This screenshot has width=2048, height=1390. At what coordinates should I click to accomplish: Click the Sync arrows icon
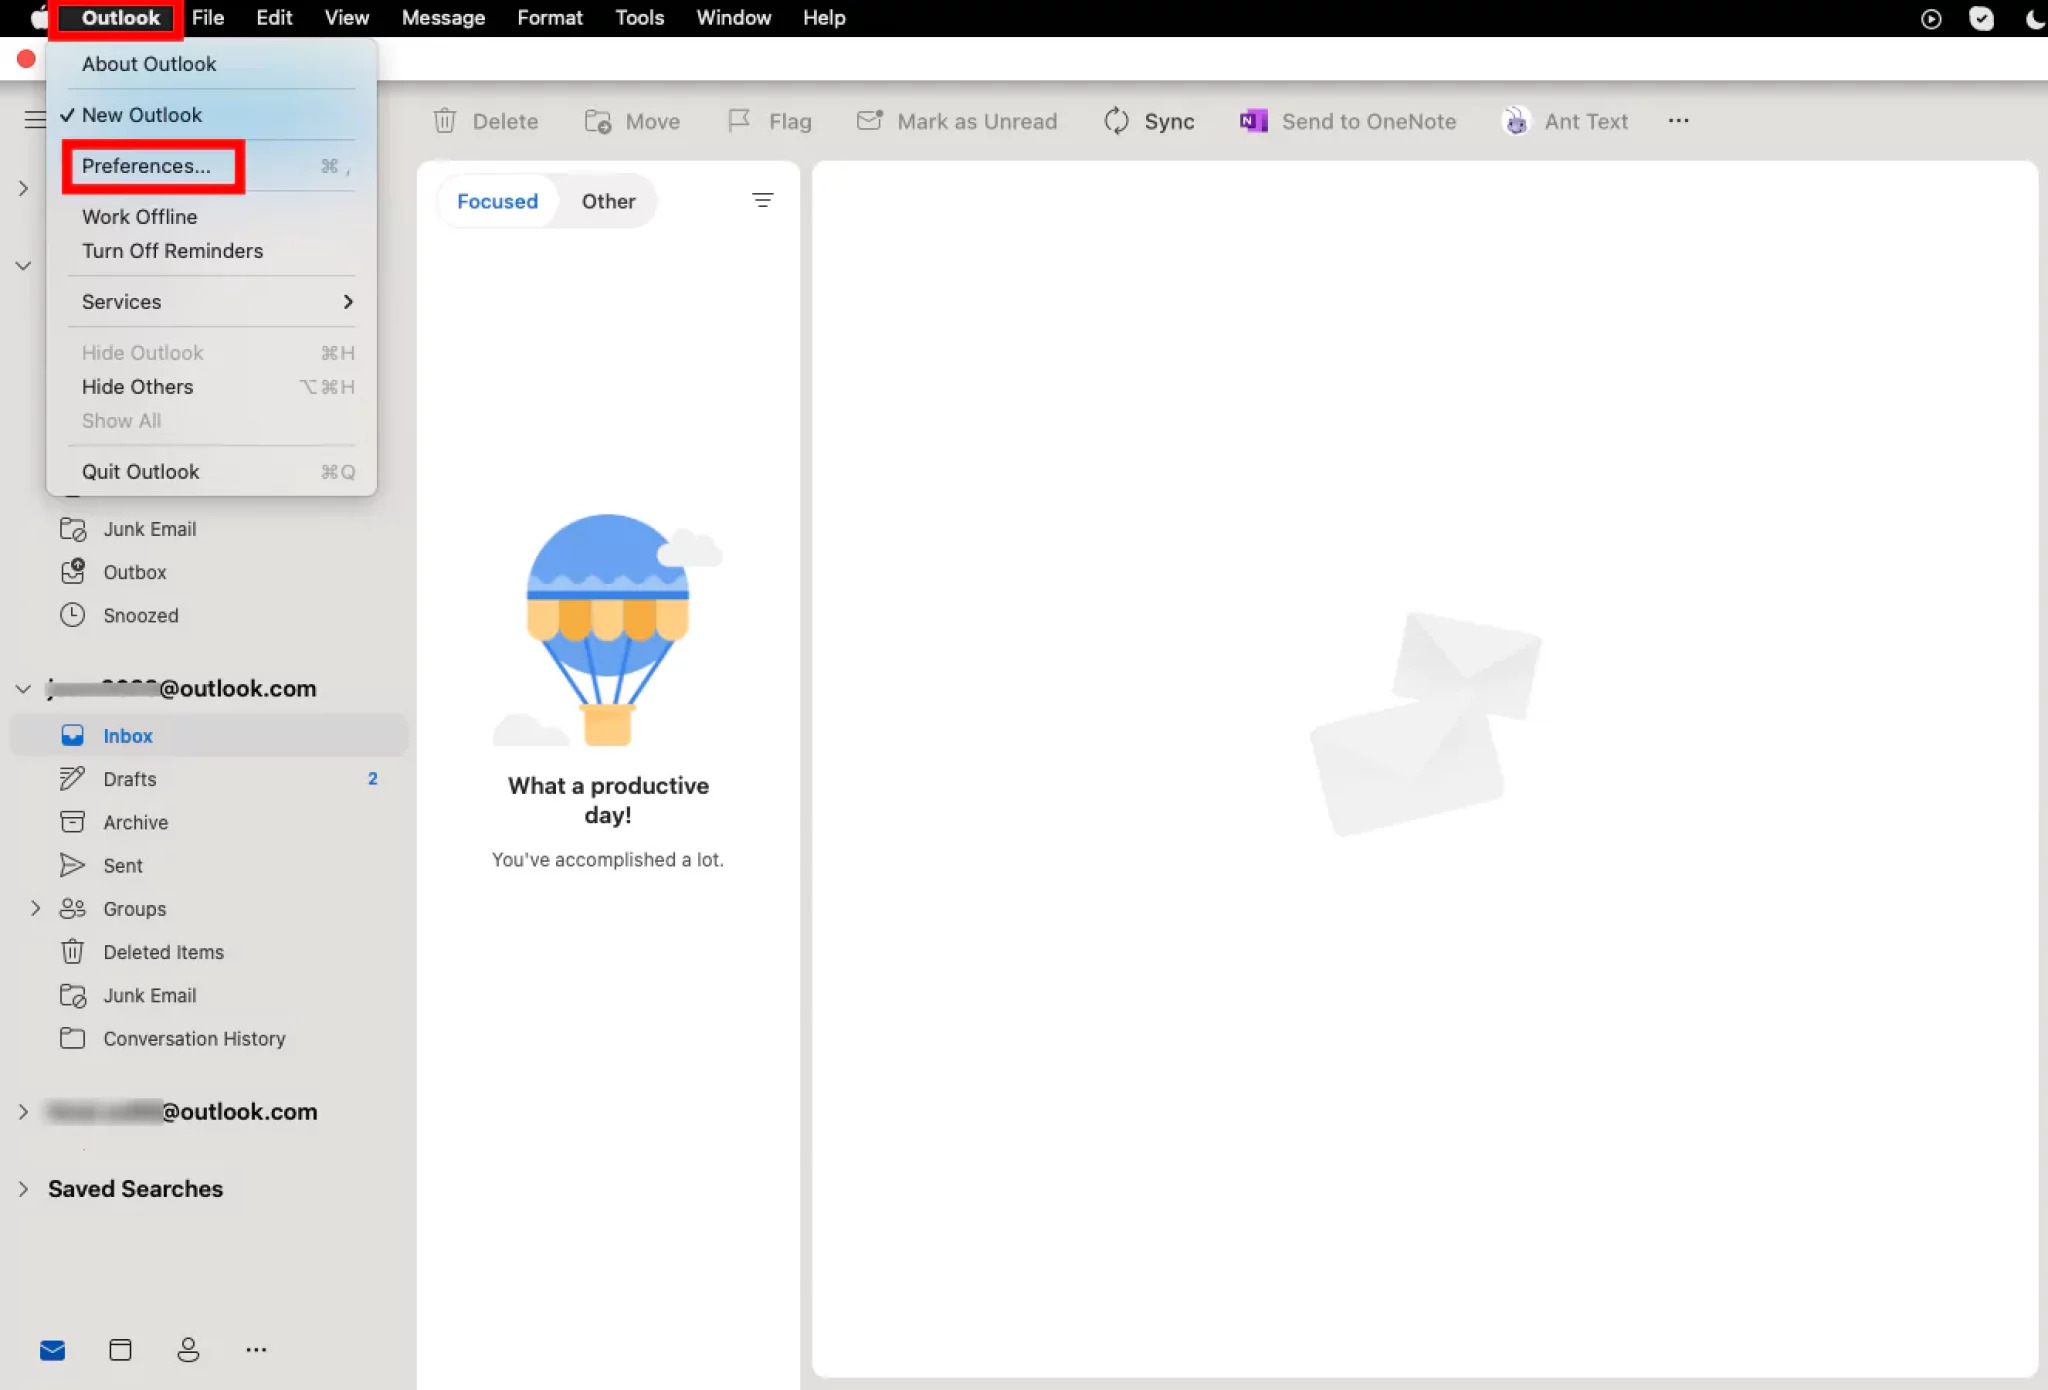(1116, 121)
